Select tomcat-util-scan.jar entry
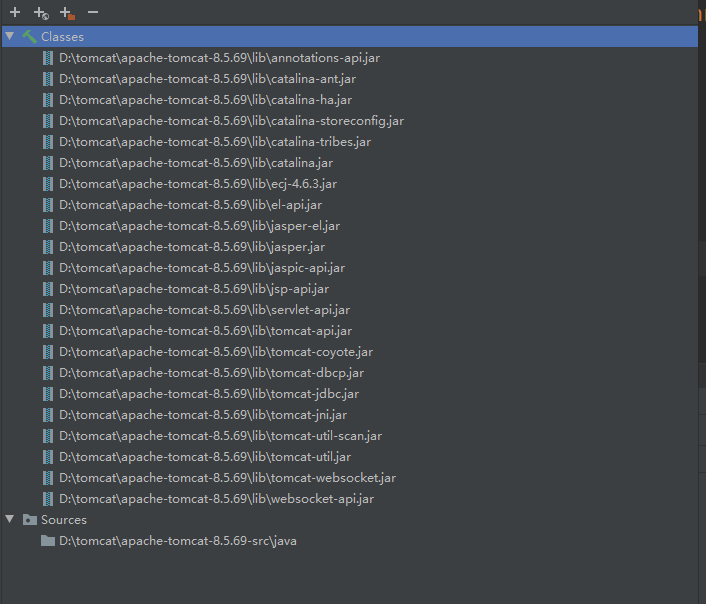 click(x=220, y=436)
